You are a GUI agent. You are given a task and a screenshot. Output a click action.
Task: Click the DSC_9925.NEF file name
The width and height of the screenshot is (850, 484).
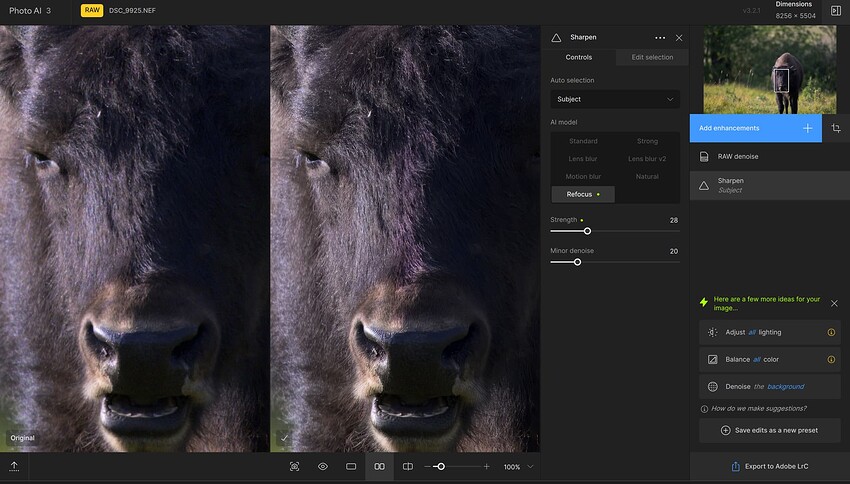click(132, 10)
